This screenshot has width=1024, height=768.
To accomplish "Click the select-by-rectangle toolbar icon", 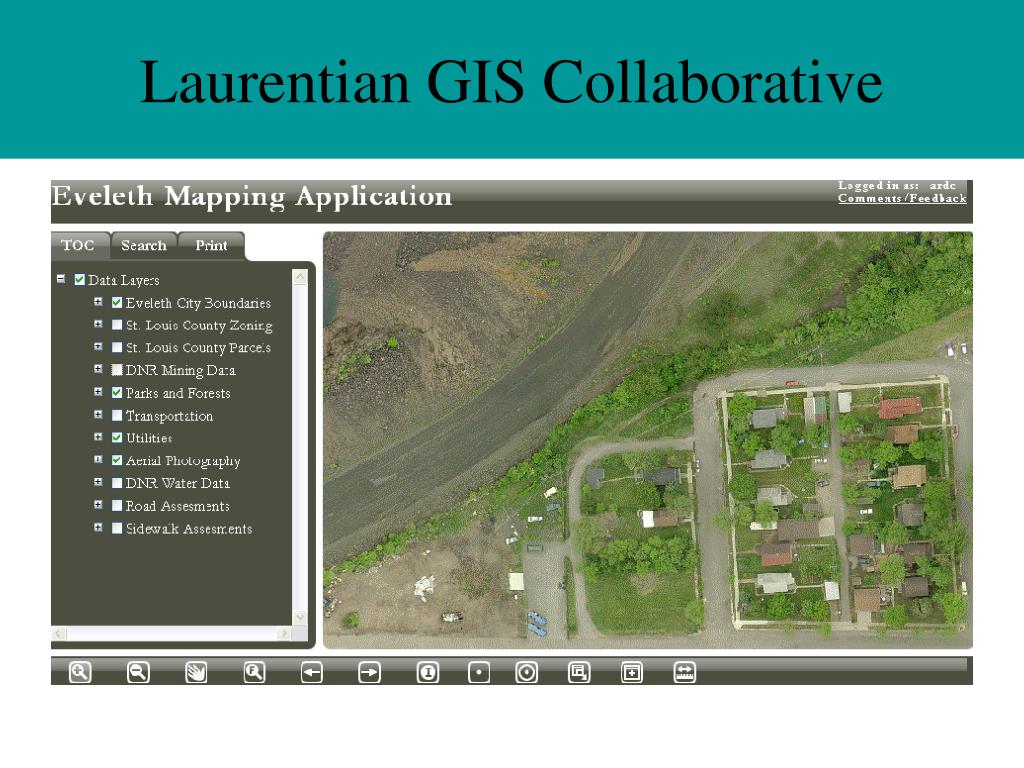I will [x=579, y=672].
